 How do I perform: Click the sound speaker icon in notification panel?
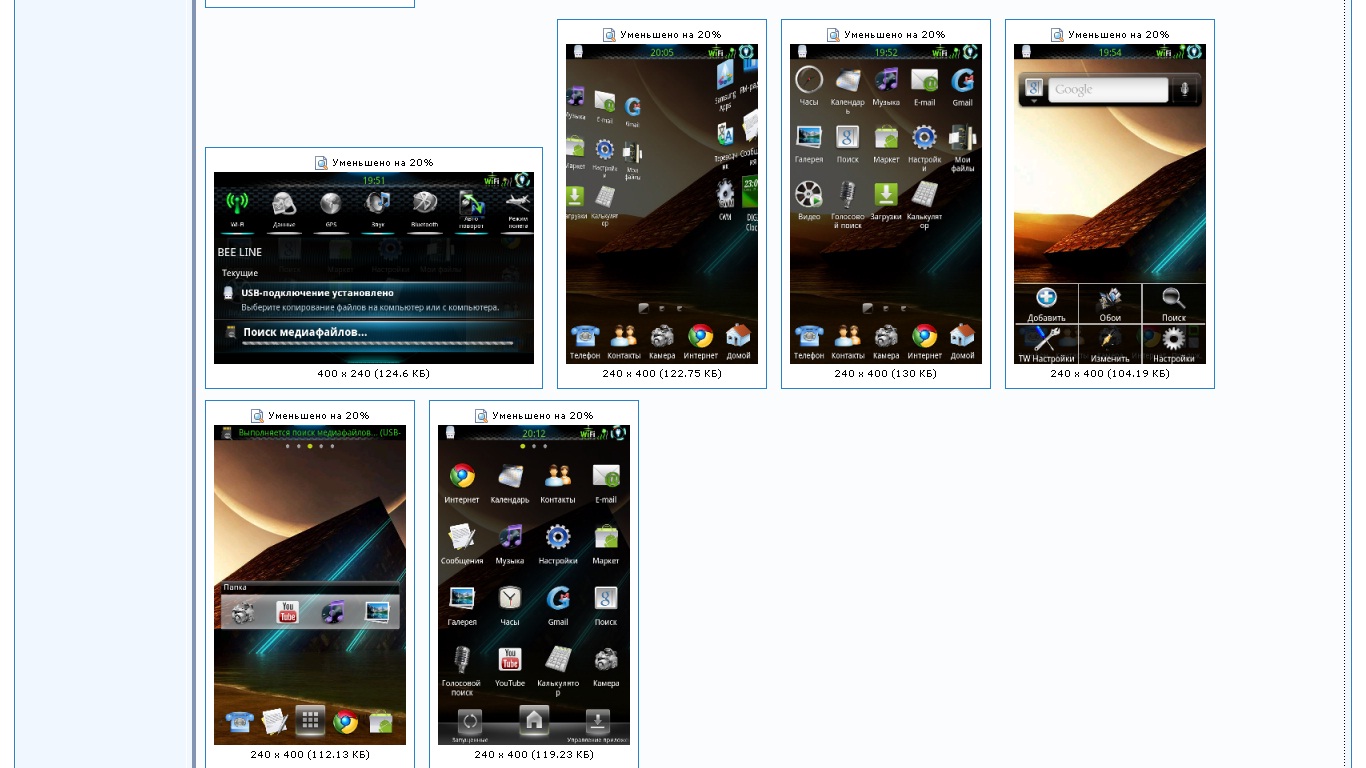pyautogui.click(x=377, y=205)
